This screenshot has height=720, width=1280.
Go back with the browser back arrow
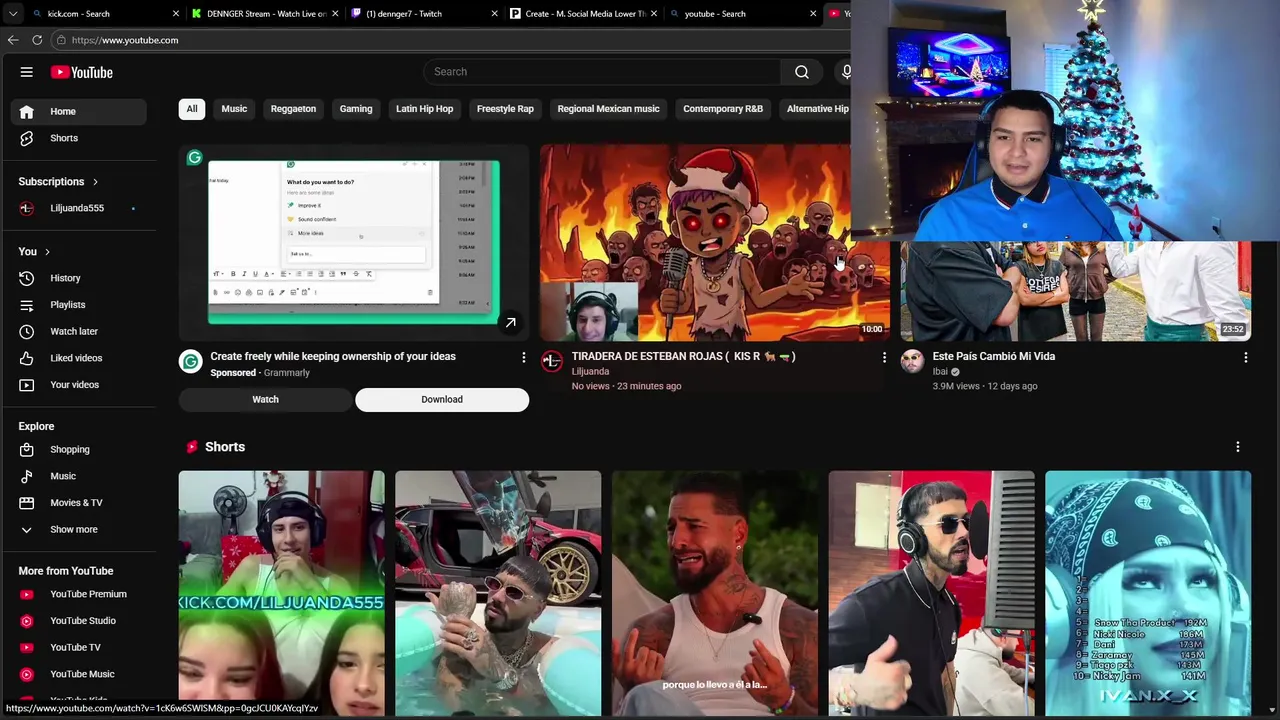(13, 40)
